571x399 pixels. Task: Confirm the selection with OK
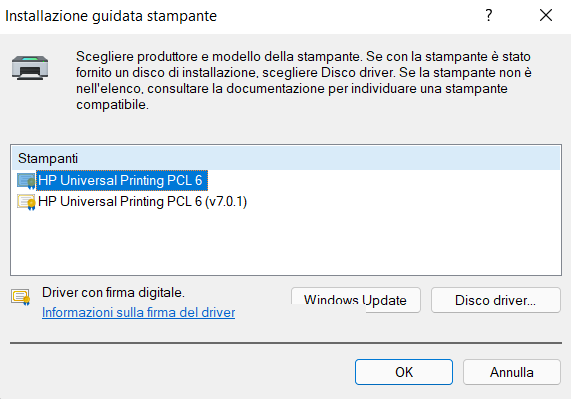pos(404,372)
